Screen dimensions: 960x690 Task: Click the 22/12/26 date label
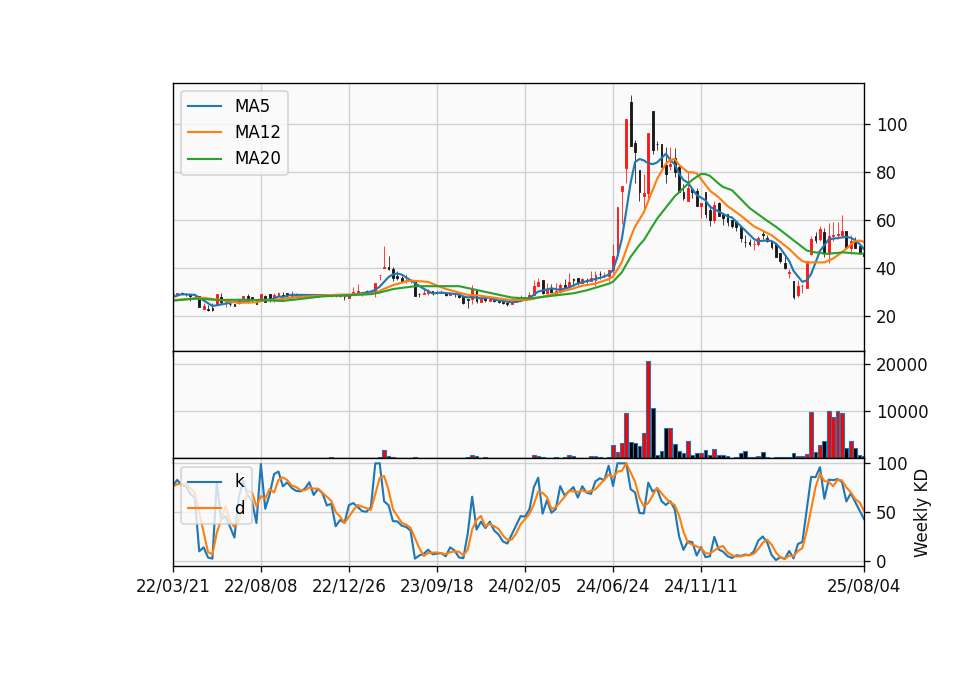pyautogui.click(x=349, y=586)
